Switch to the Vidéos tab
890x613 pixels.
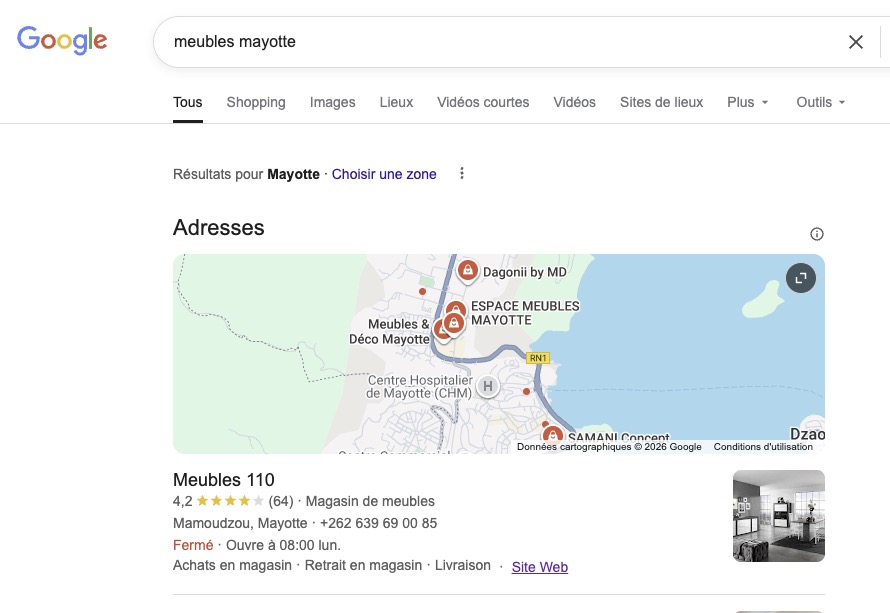(x=574, y=102)
